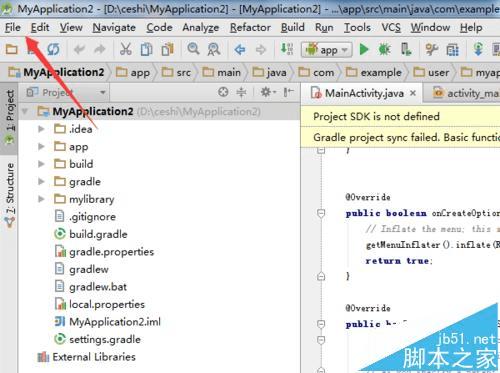Open the Build menu
Image resolution: width=500 pixels, height=373 pixels.
293,27
